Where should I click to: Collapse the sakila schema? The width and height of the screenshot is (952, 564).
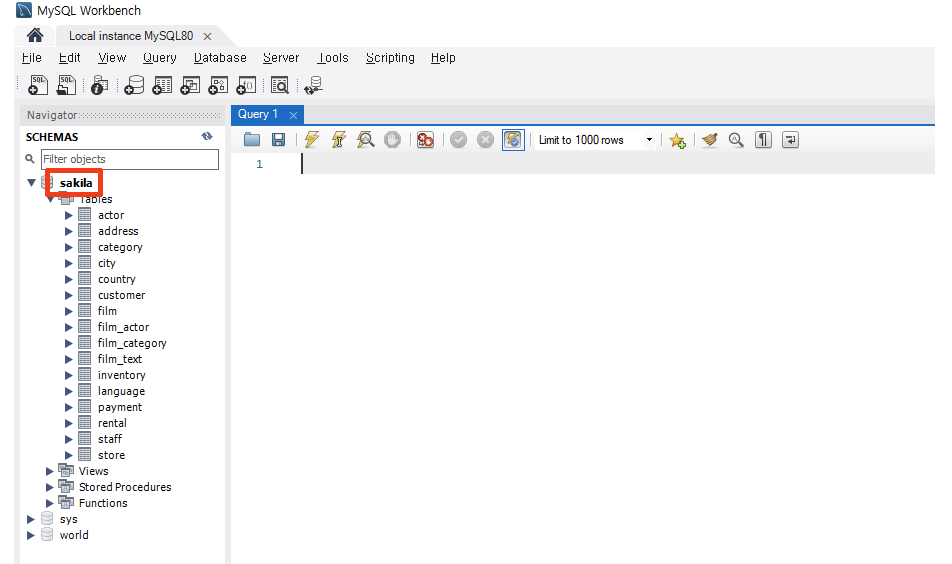(x=31, y=182)
